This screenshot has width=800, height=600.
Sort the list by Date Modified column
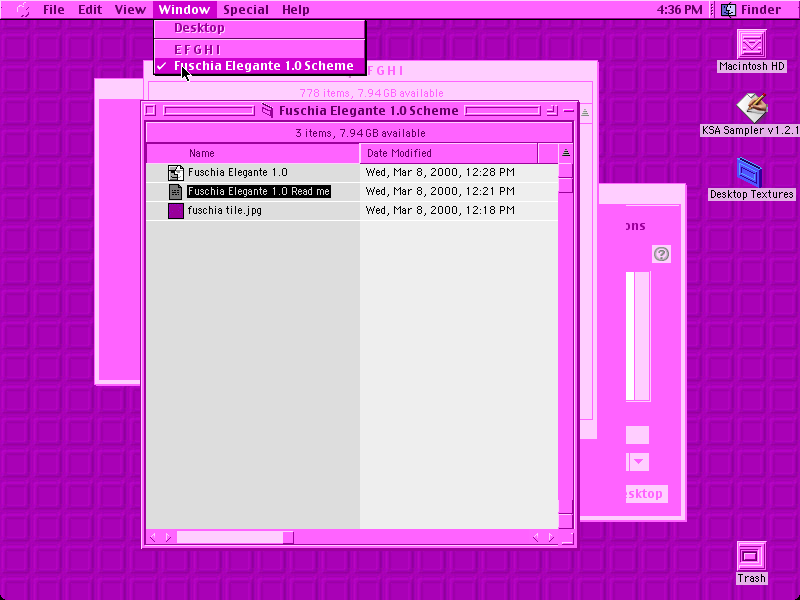[x=448, y=153]
